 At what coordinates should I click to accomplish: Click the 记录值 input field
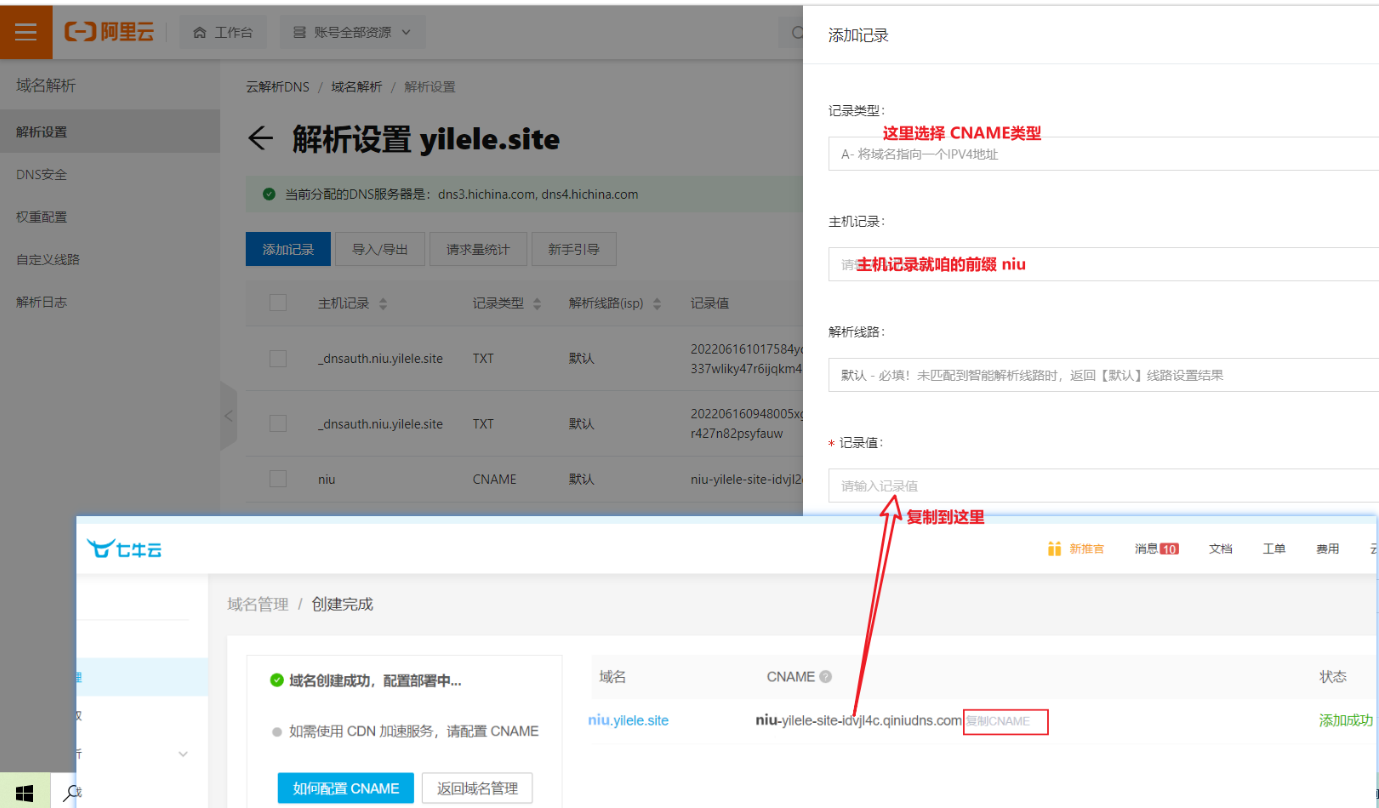1103,485
